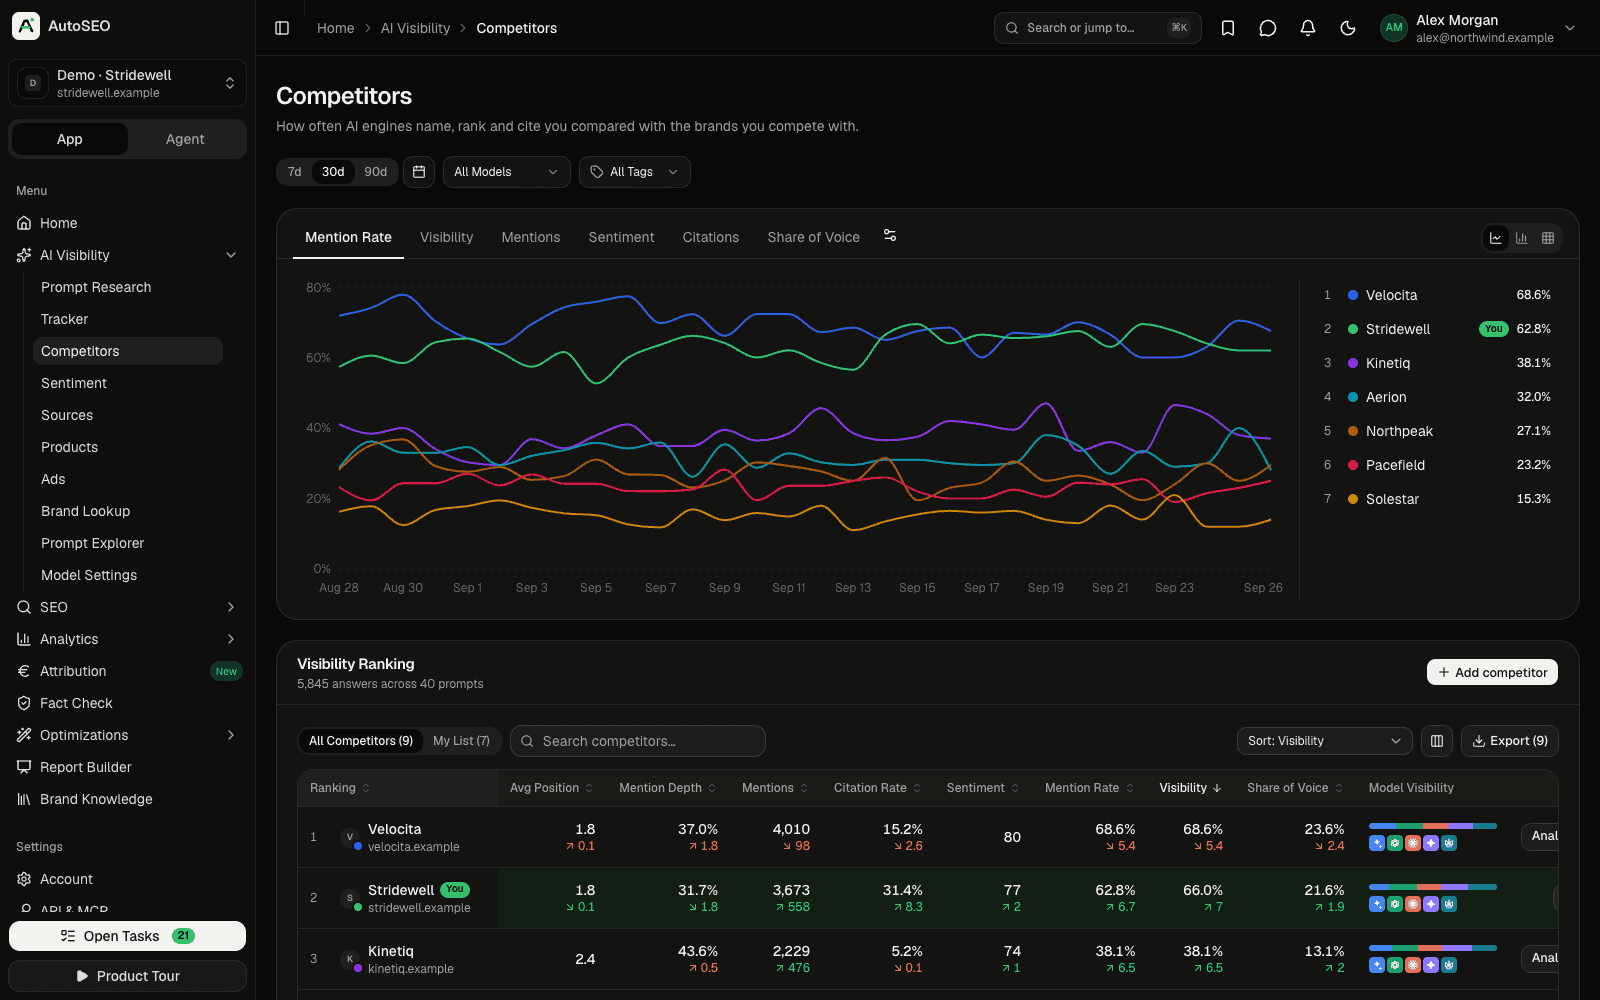Open the Sort: Visibility dropdown
This screenshot has height=1000, width=1600.
tap(1324, 741)
